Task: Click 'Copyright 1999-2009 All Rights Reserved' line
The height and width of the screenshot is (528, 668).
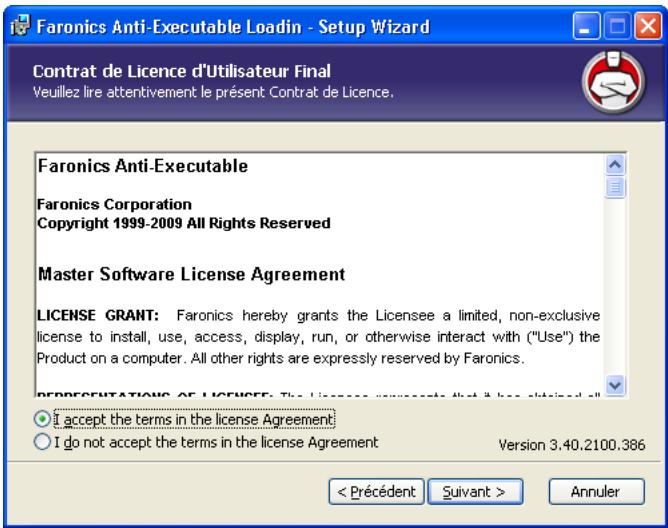Action: (x=184, y=223)
